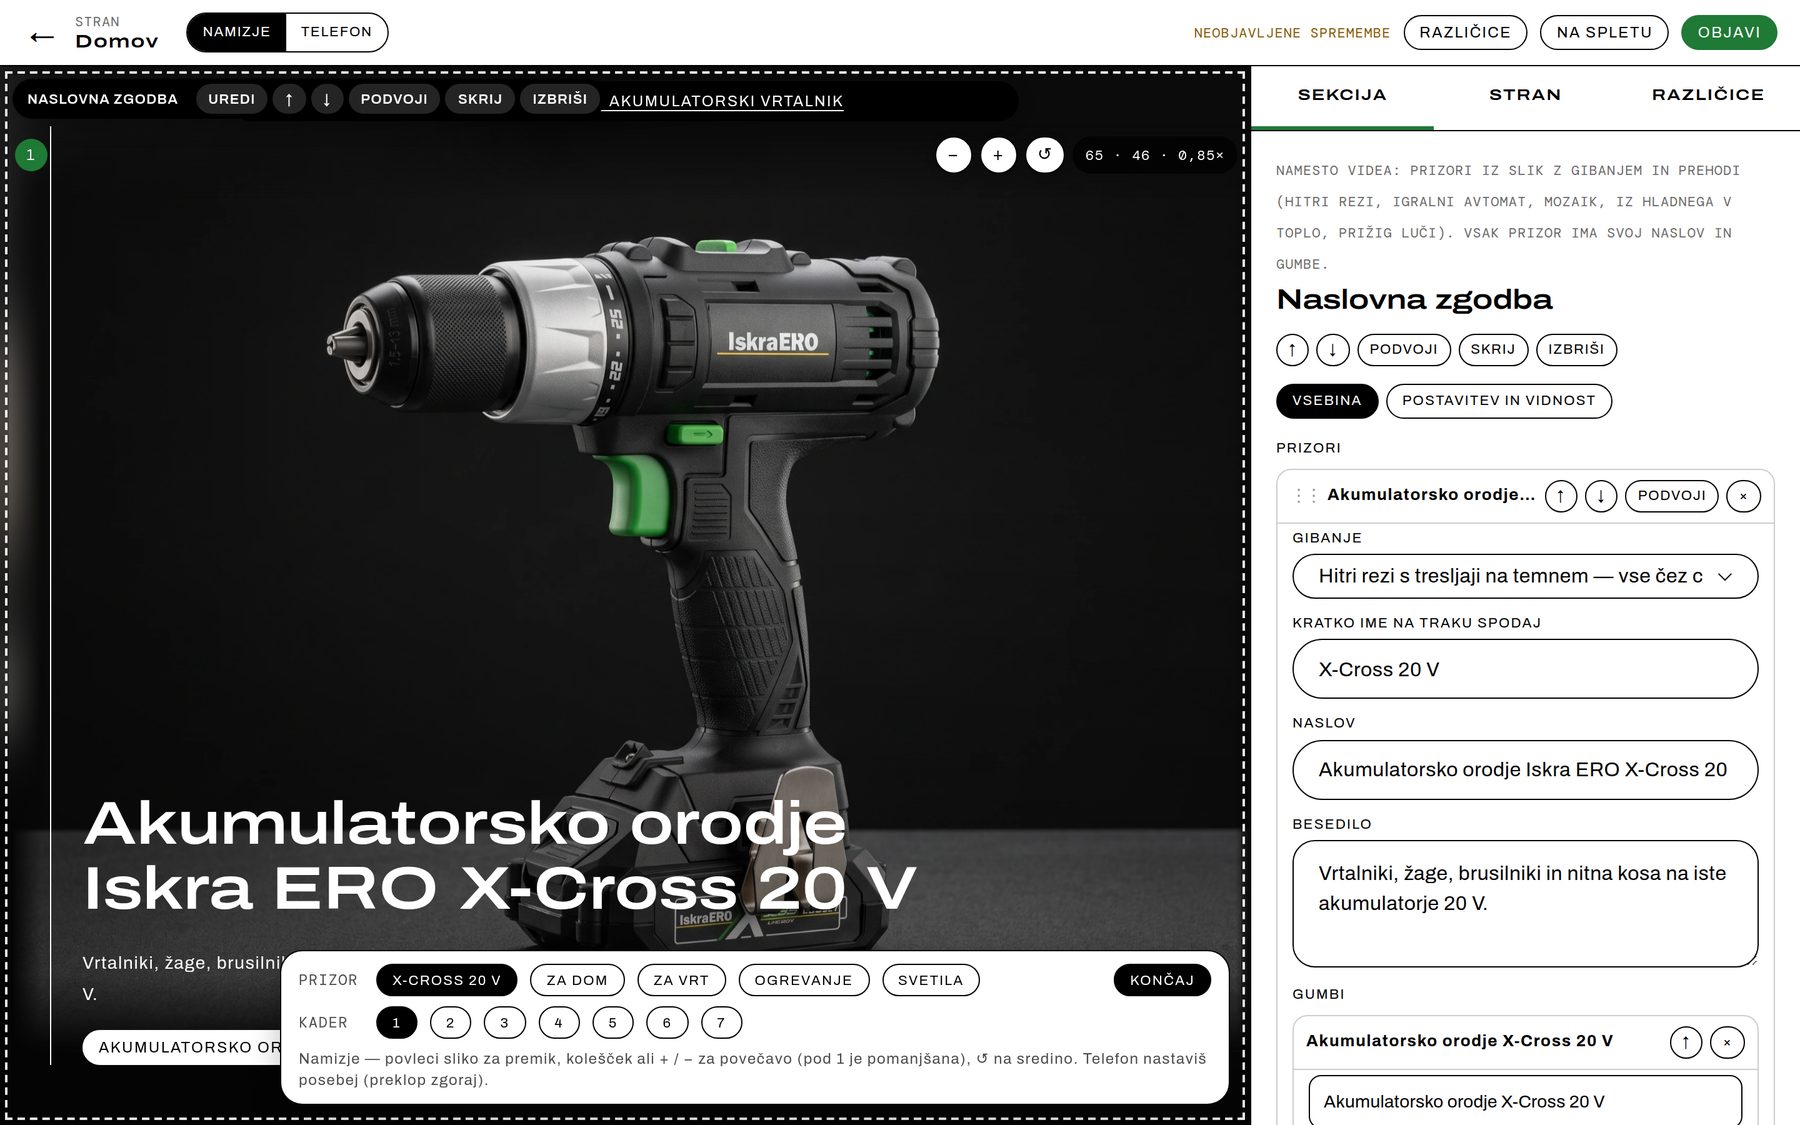Move Naslovna zgodba up in side panel
The width and height of the screenshot is (1800, 1125).
click(x=1292, y=350)
